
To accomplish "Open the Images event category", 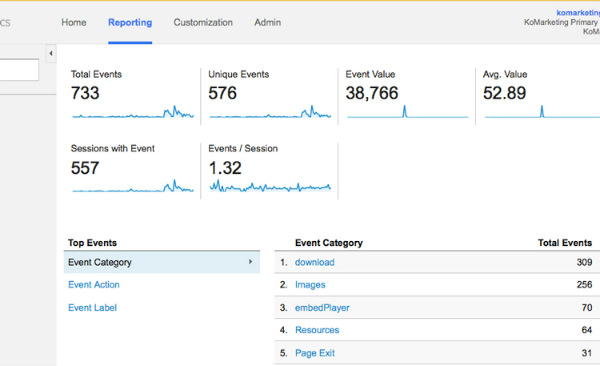I will [310, 284].
